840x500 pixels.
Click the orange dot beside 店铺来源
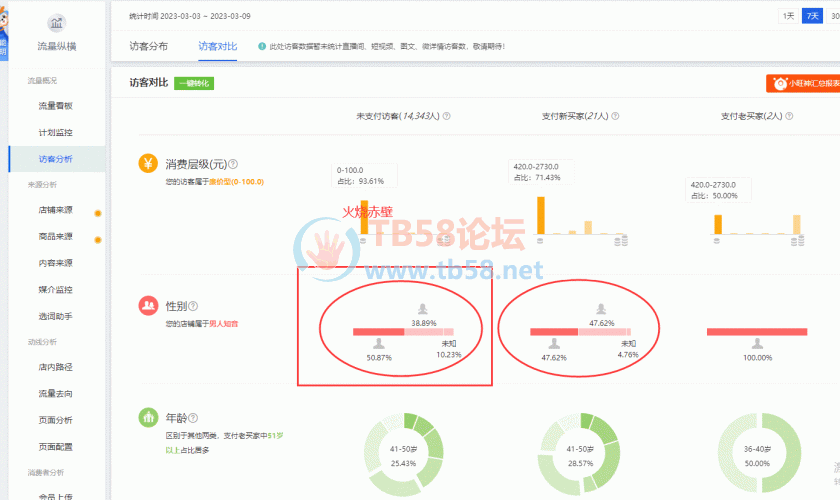tap(97, 212)
